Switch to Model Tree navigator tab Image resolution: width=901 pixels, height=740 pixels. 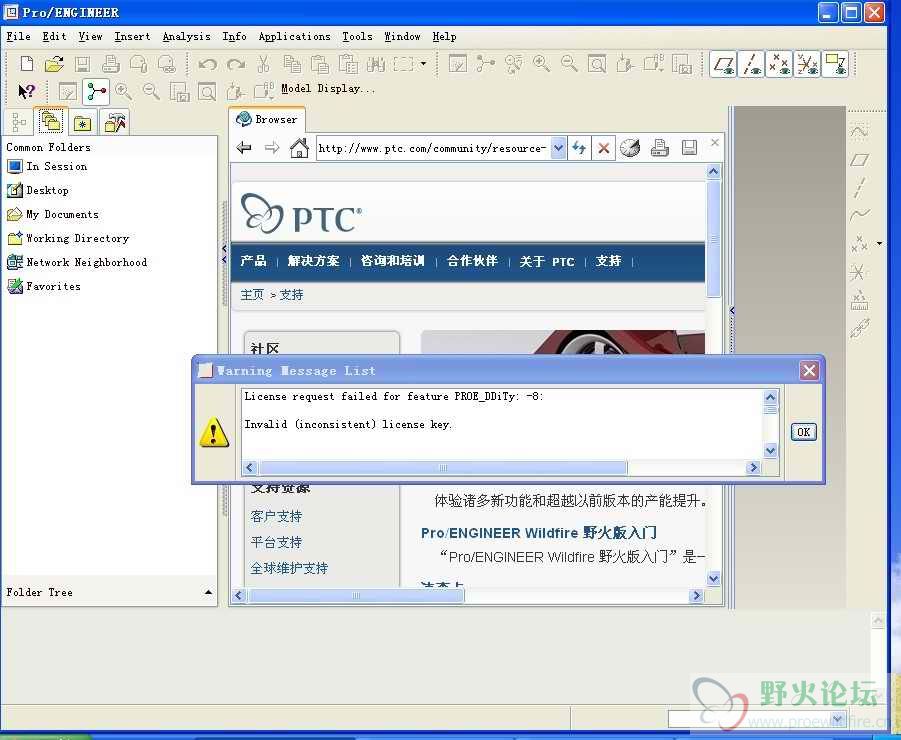19,122
